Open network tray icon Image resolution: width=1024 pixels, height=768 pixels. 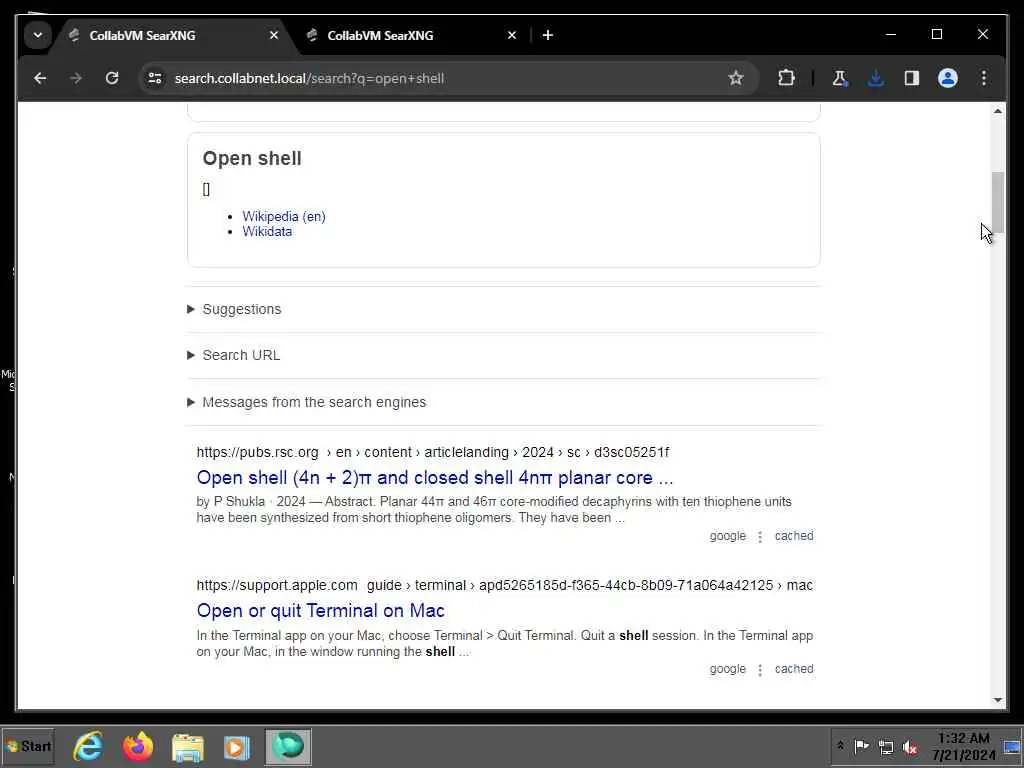click(x=886, y=746)
